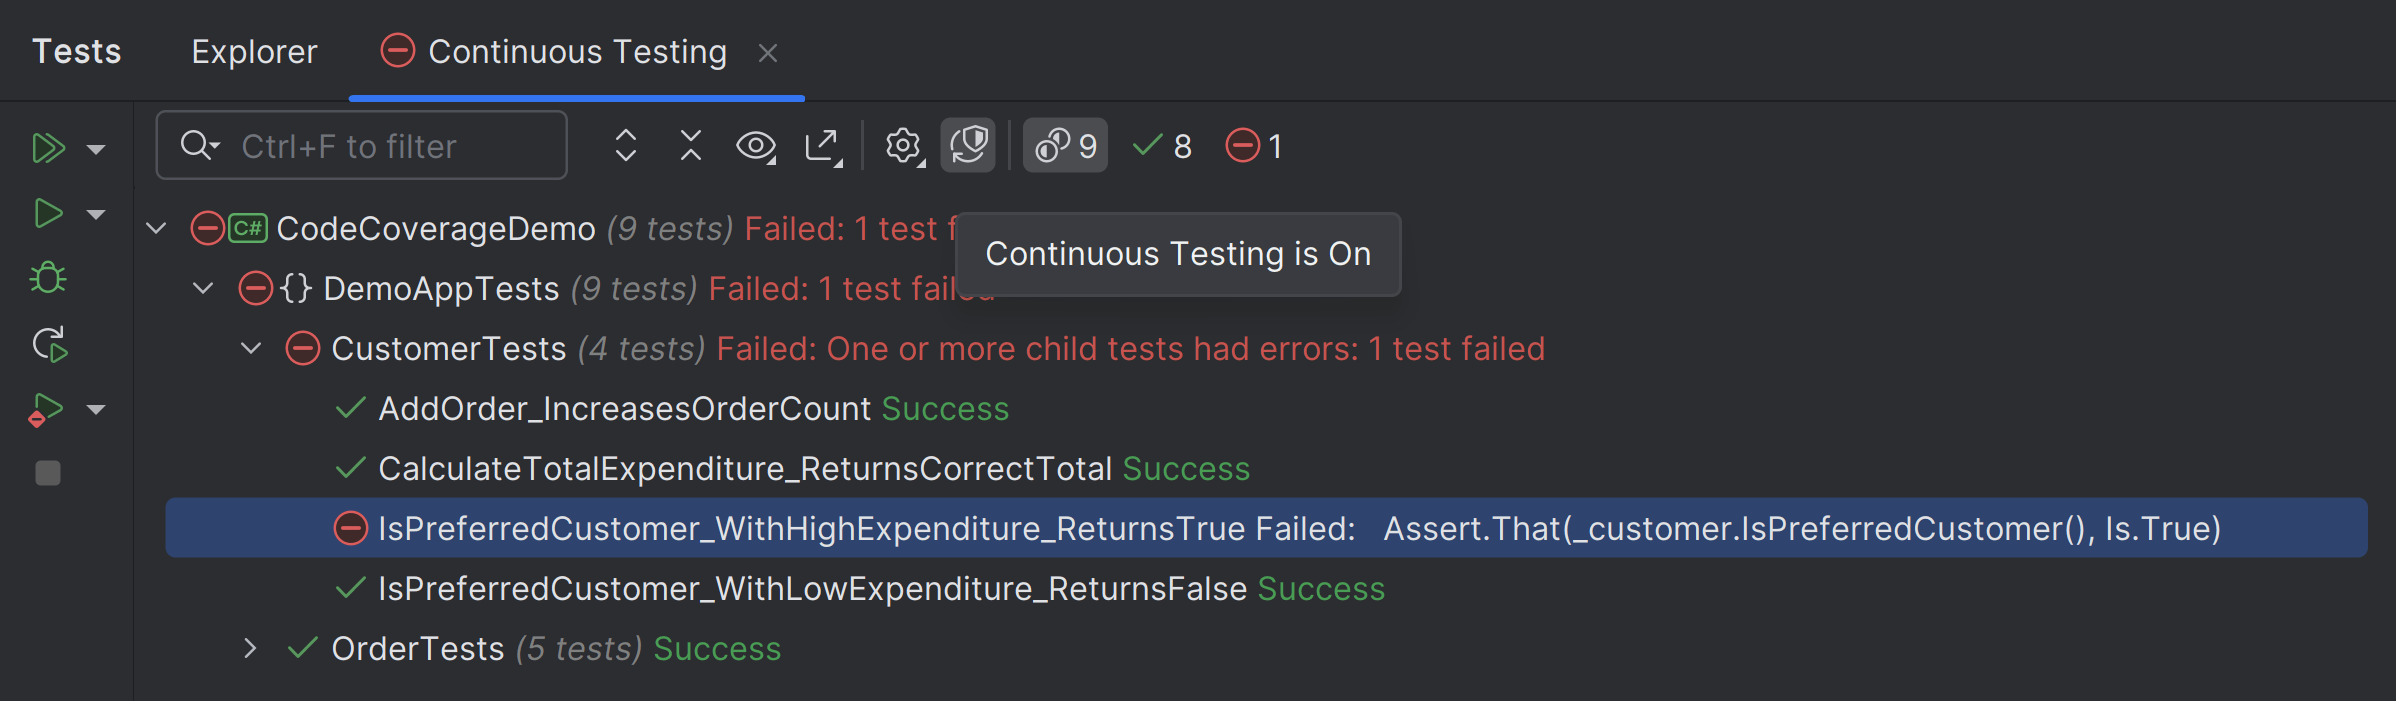The height and width of the screenshot is (701, 2396).
Task: Click the Run Selected Tests icon
Action: [x=47, y=213]
